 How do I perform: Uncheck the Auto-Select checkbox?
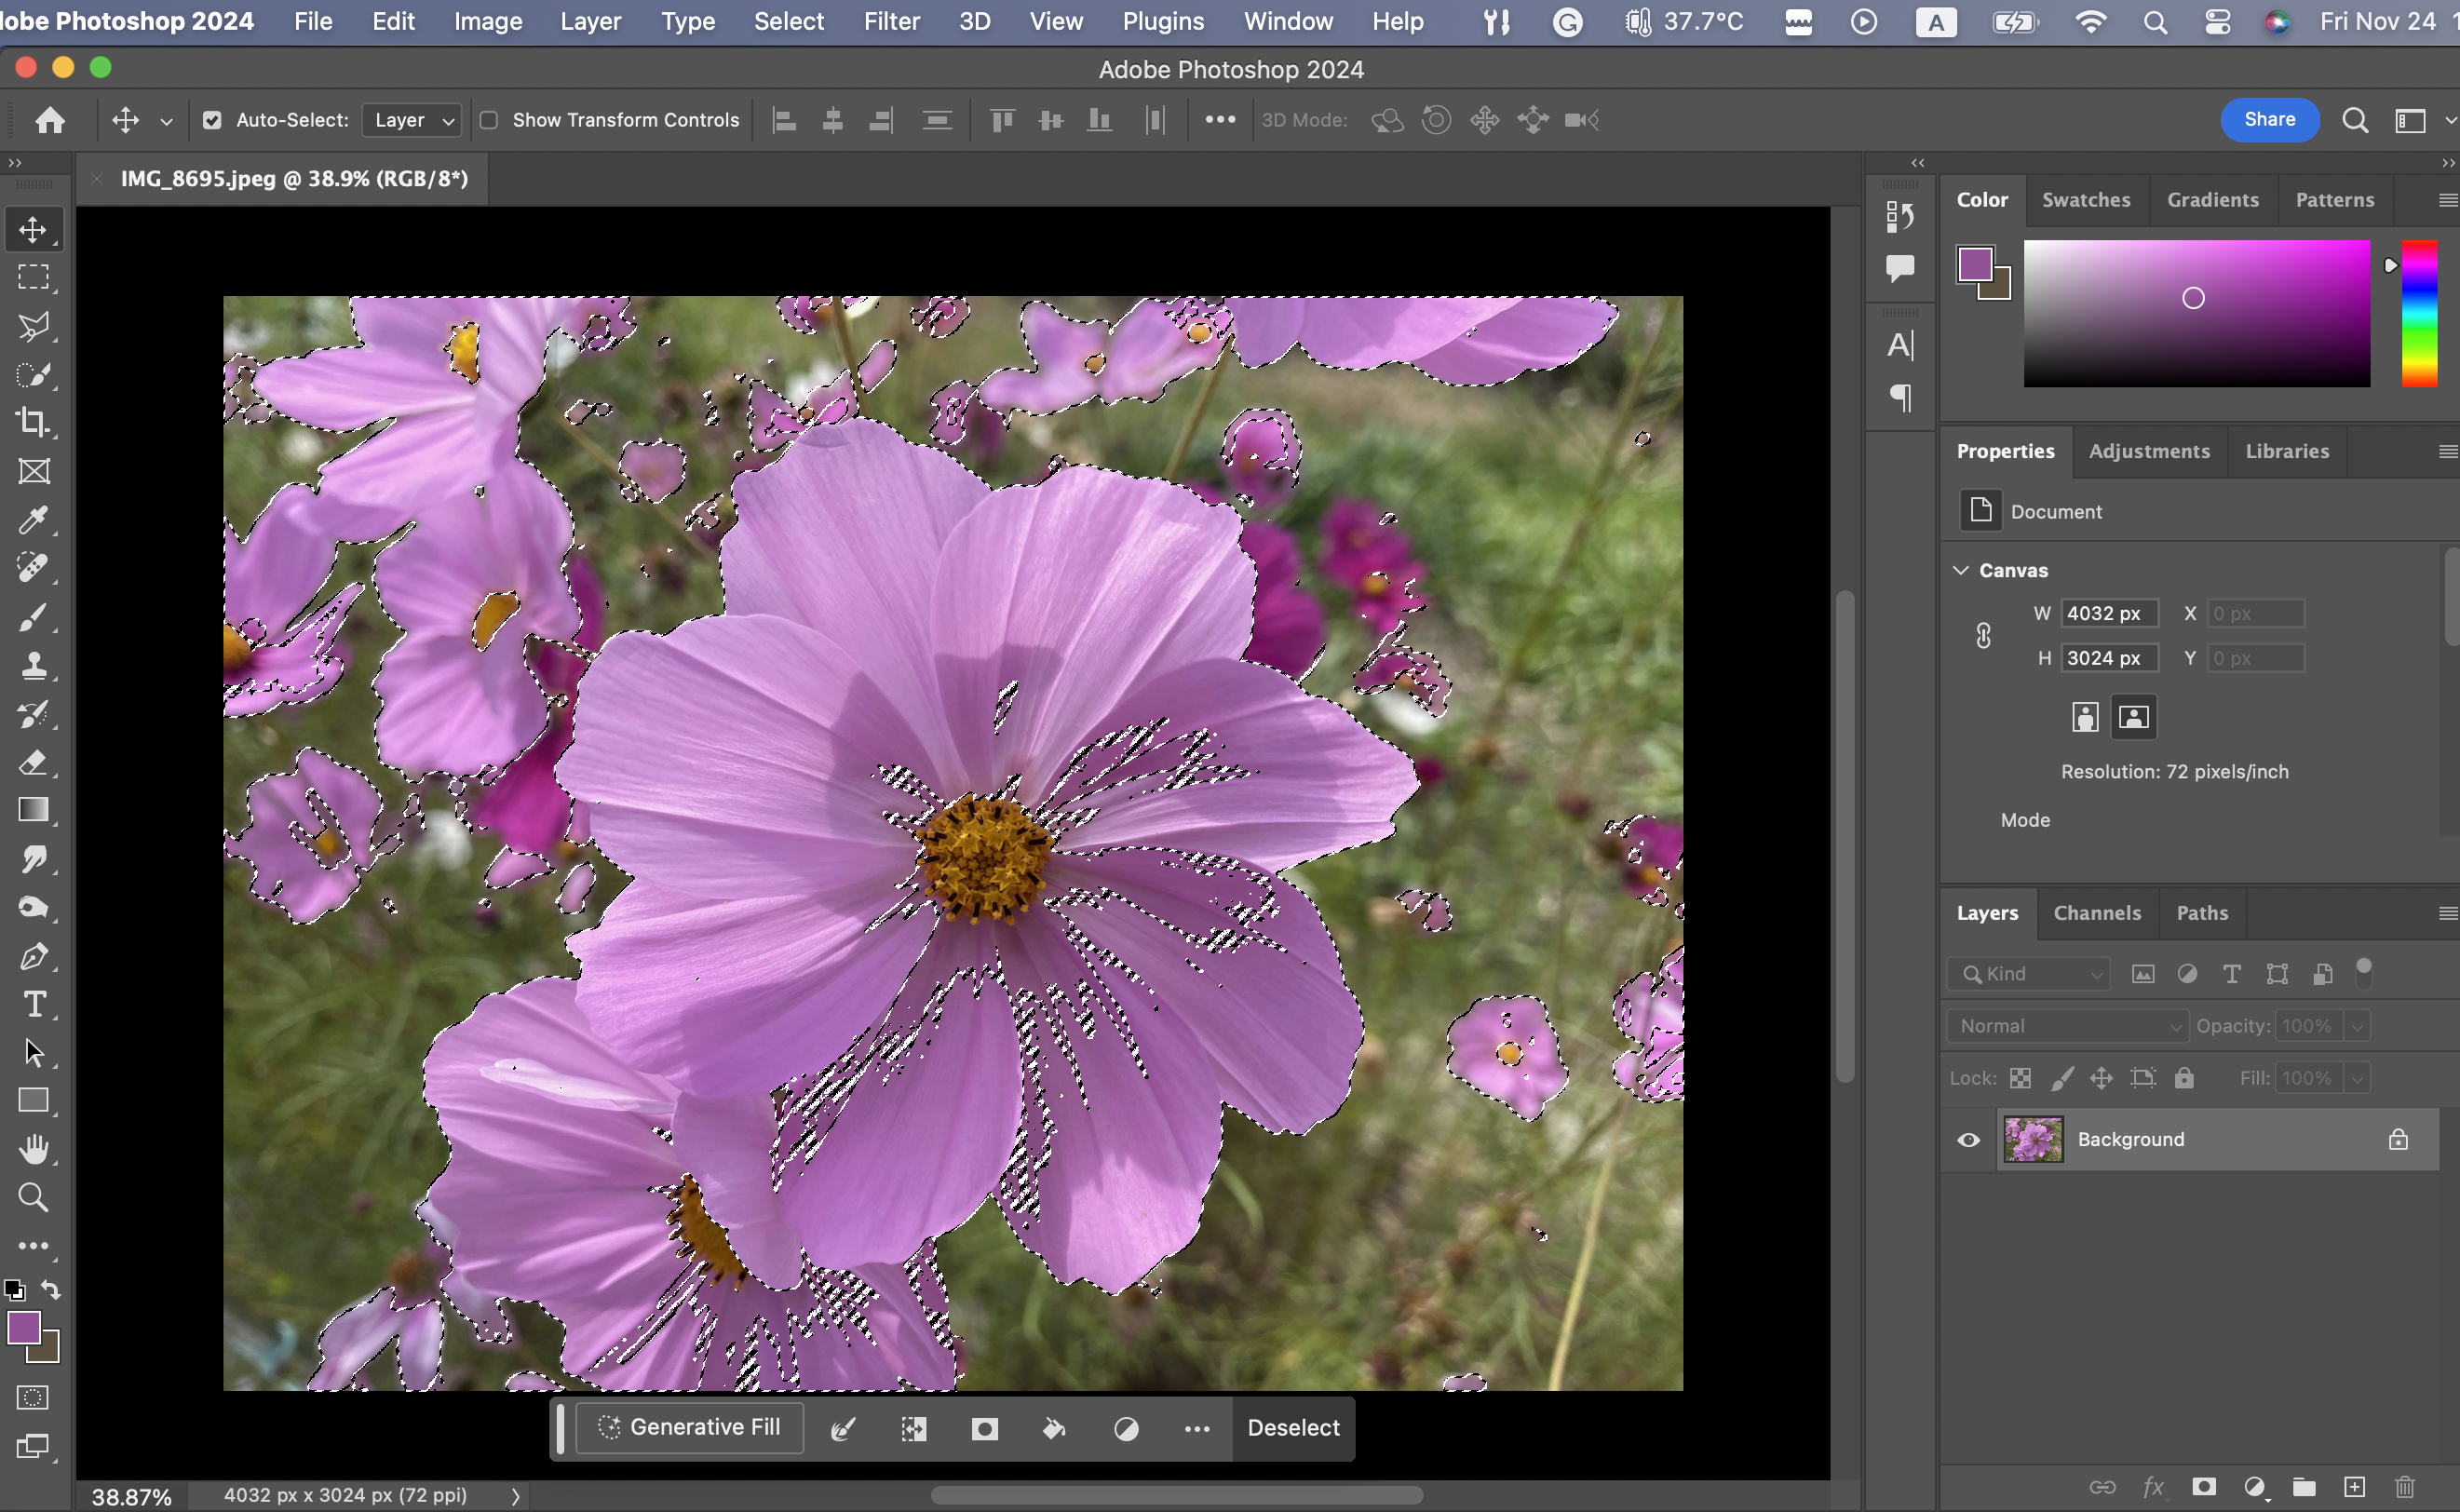point(212,120)
